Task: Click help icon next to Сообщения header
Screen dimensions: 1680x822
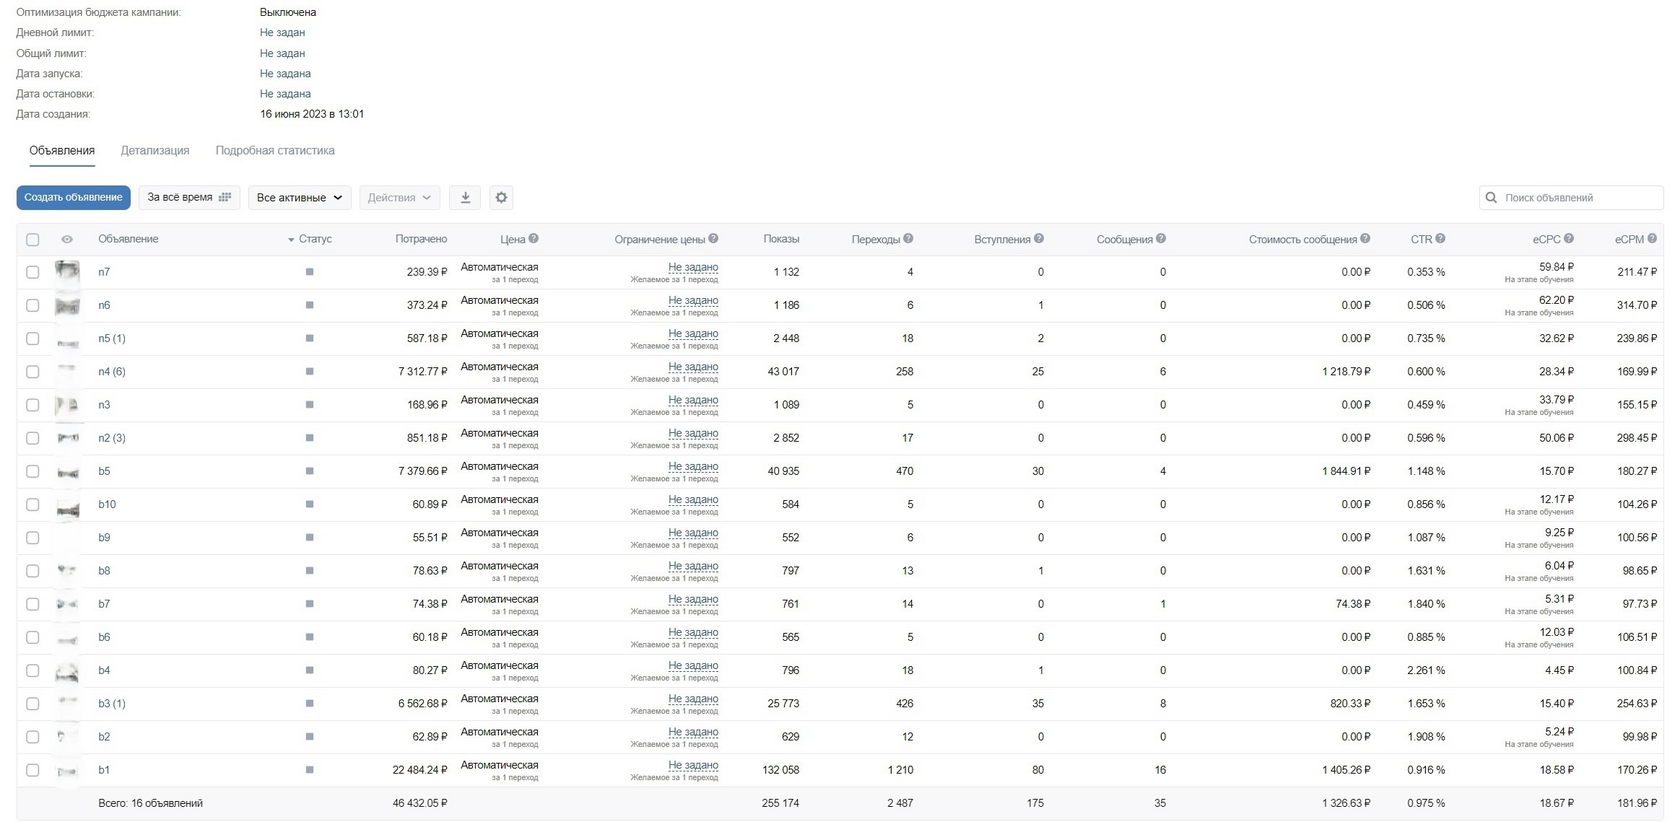Action: coord(1161,239)
